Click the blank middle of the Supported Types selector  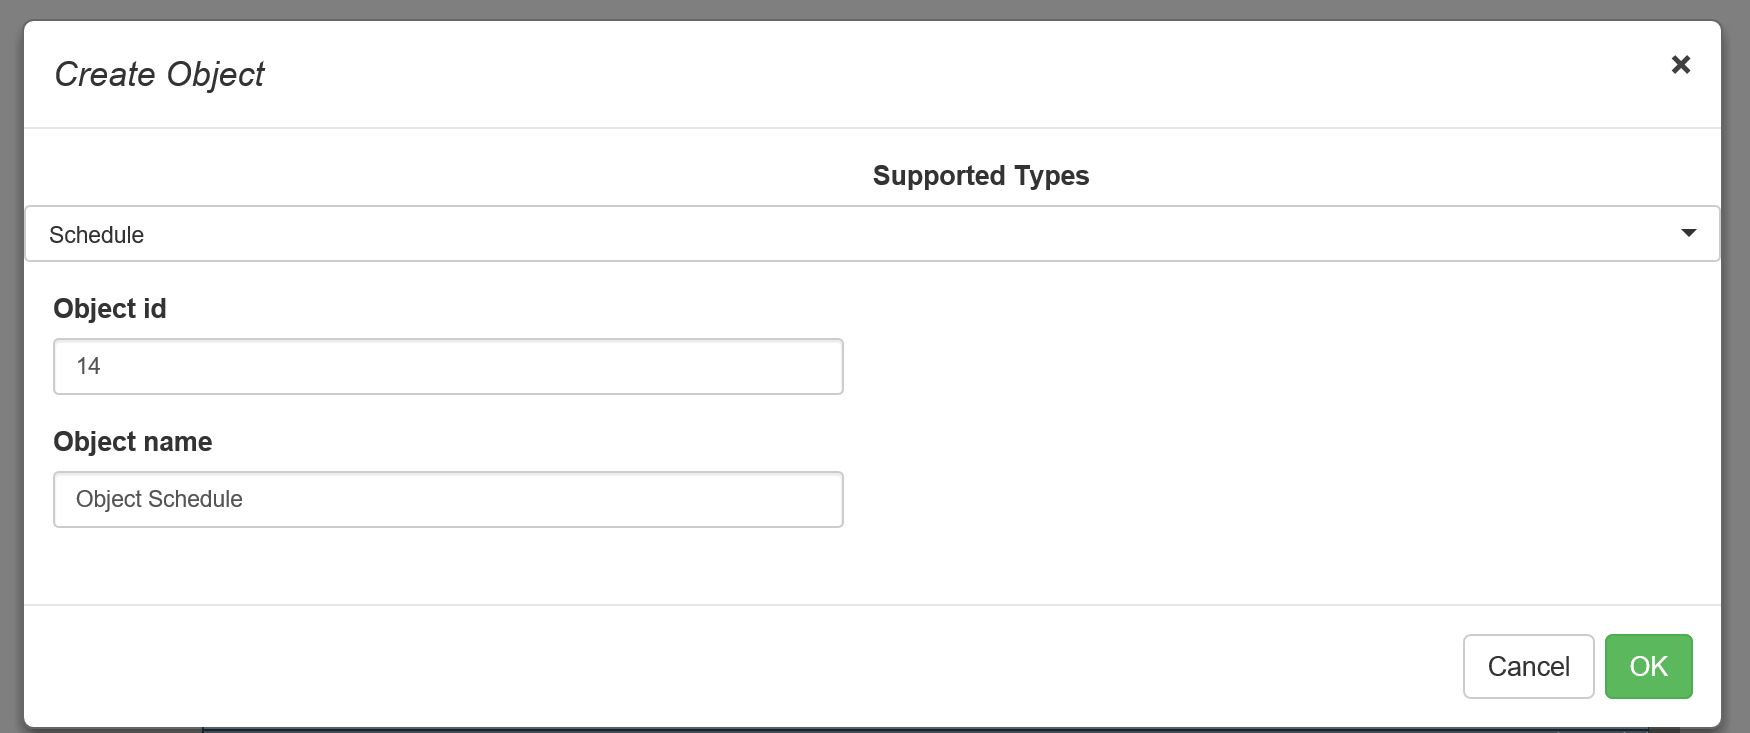pos(900,234)
